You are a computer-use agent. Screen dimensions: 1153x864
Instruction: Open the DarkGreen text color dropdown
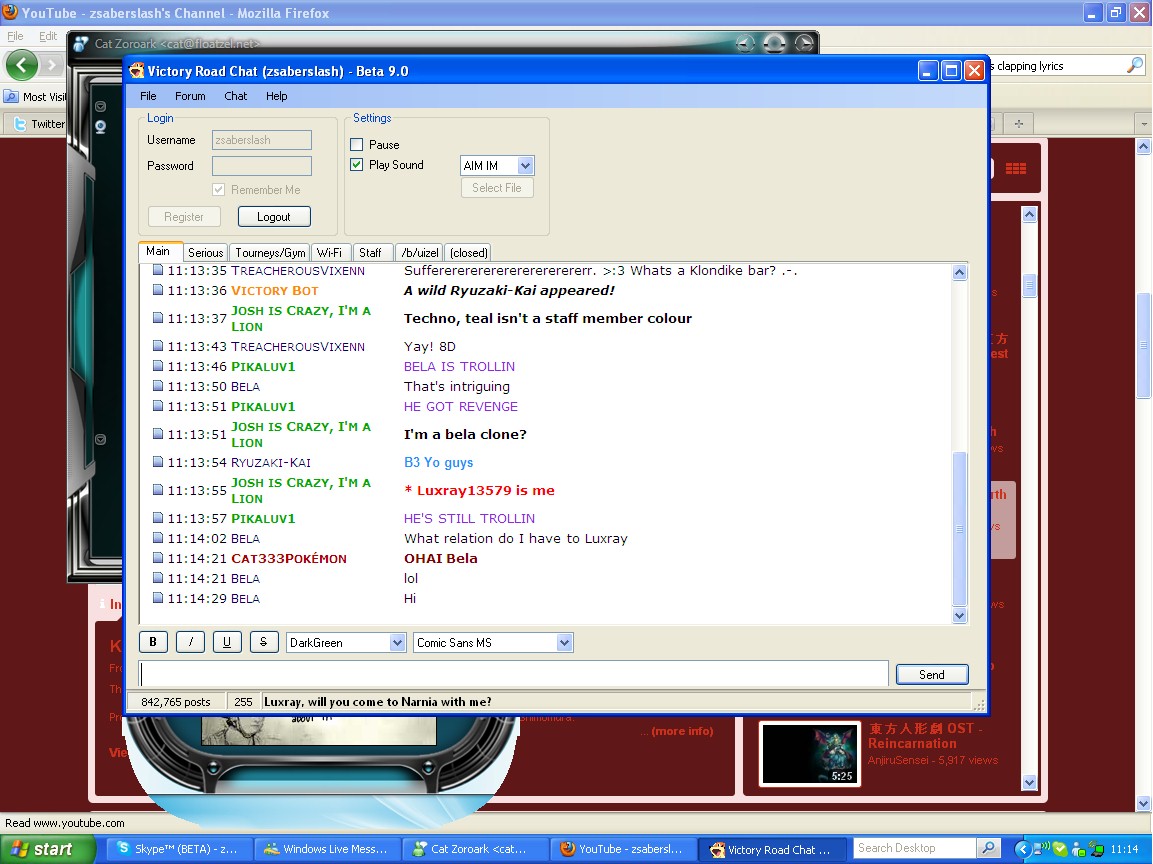pyautogui.click(x=396, y=643)
